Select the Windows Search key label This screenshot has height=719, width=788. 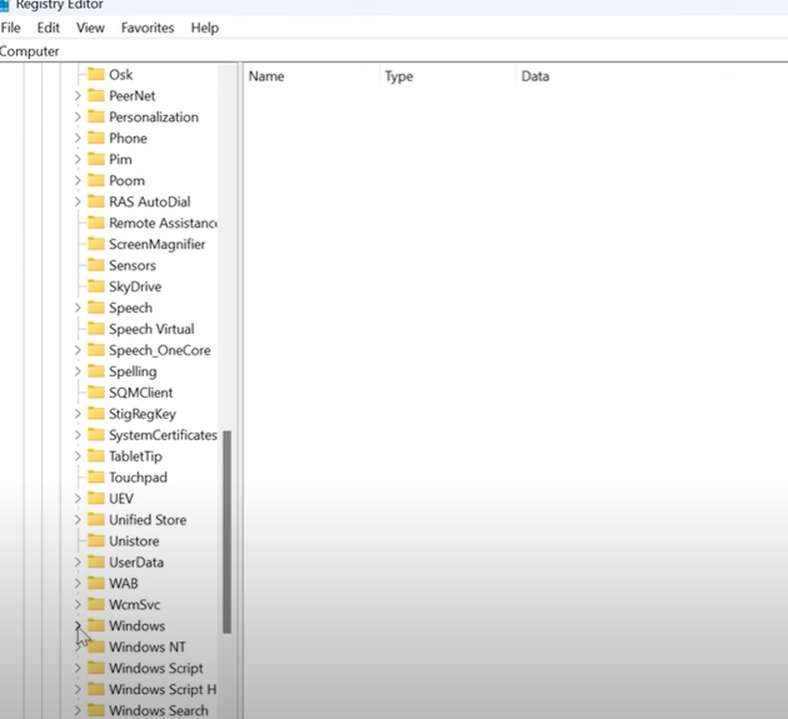(159, 710)
